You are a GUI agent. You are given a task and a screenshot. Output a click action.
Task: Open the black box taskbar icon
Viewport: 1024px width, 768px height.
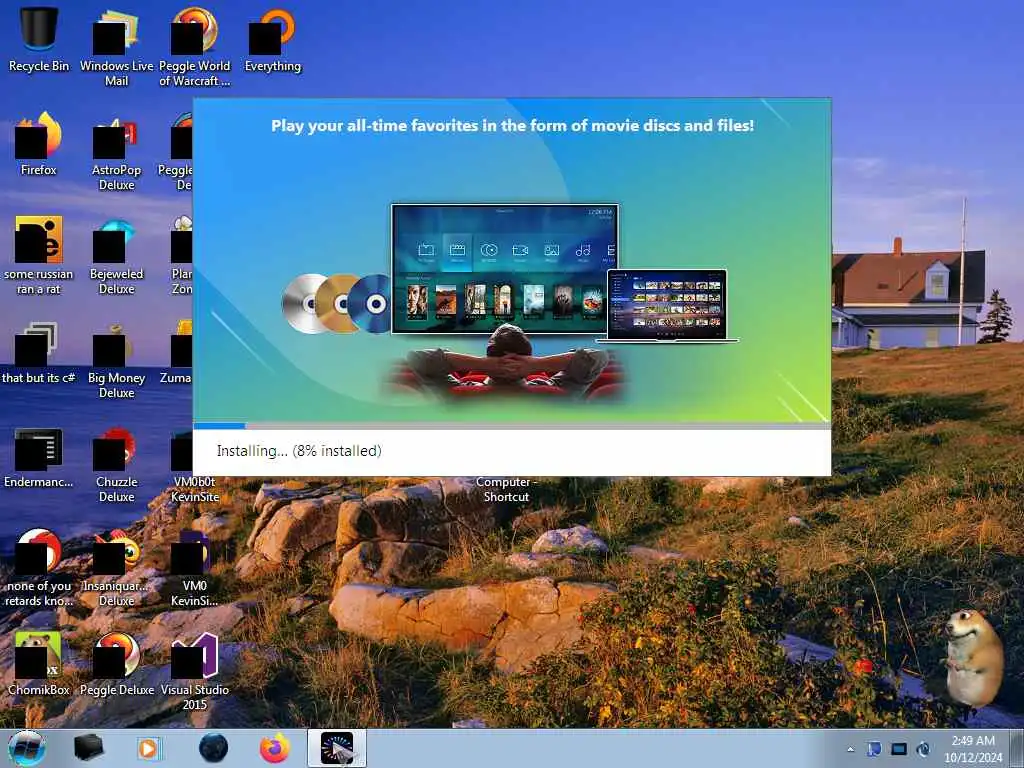tap(88, 748)
